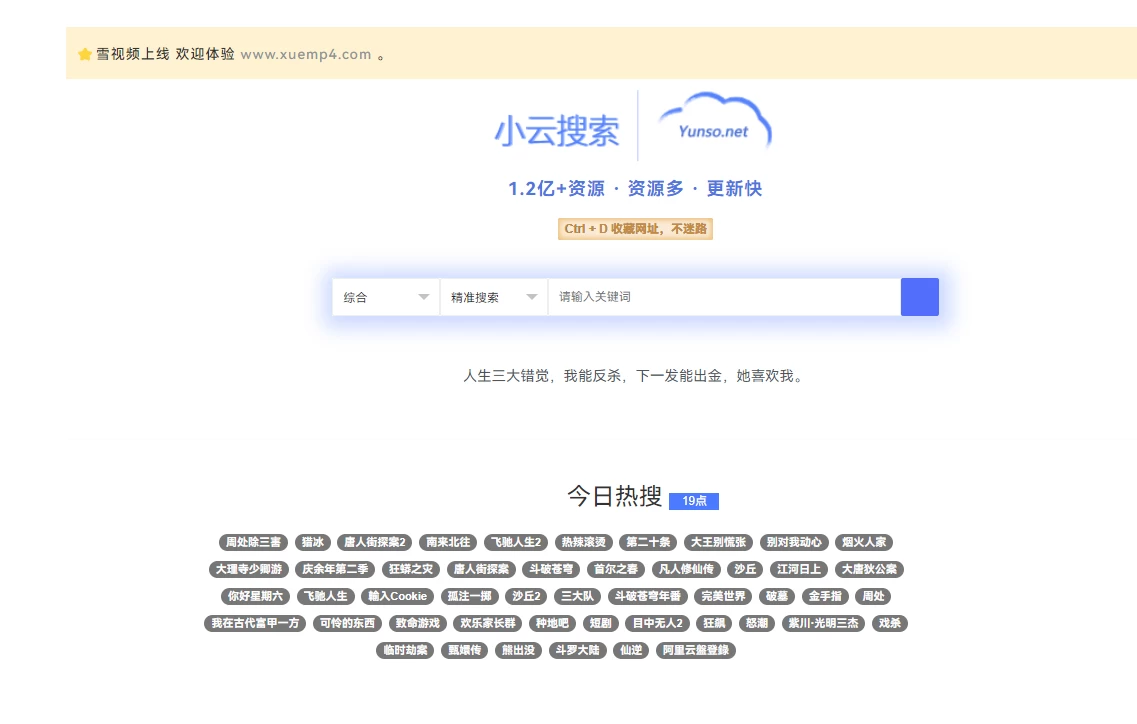
Task: Click the blue search button
Action: tap(918, 296)
